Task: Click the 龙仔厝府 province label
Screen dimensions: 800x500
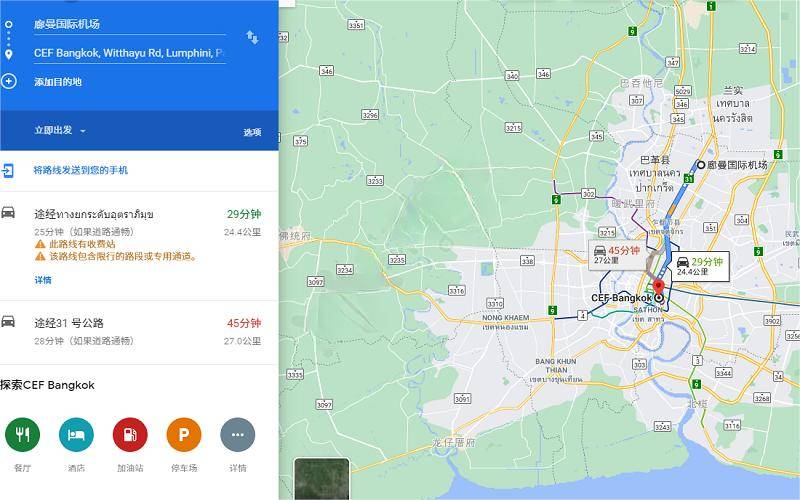Action: coord(454,442)
